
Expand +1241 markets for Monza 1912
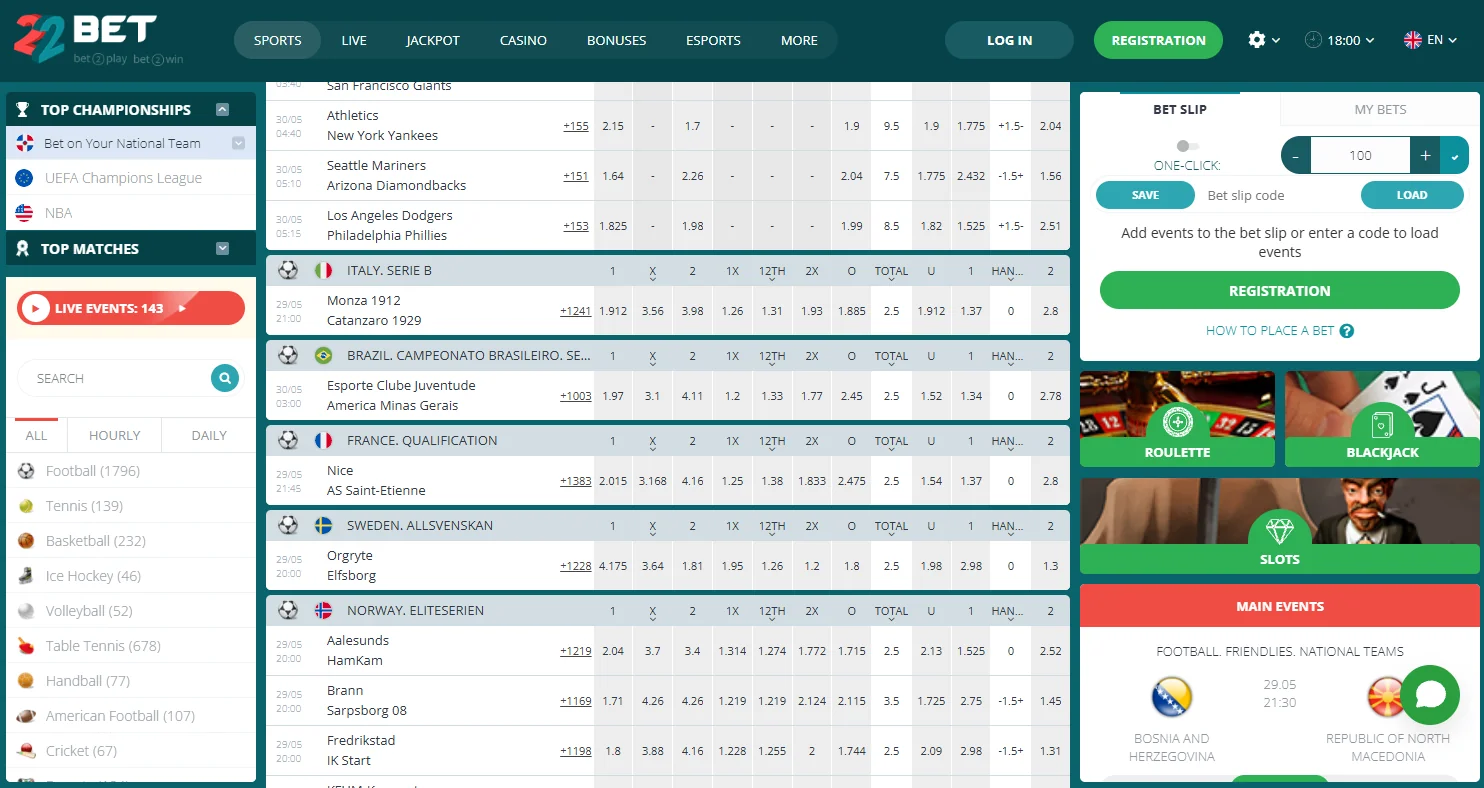coord(576,311)
